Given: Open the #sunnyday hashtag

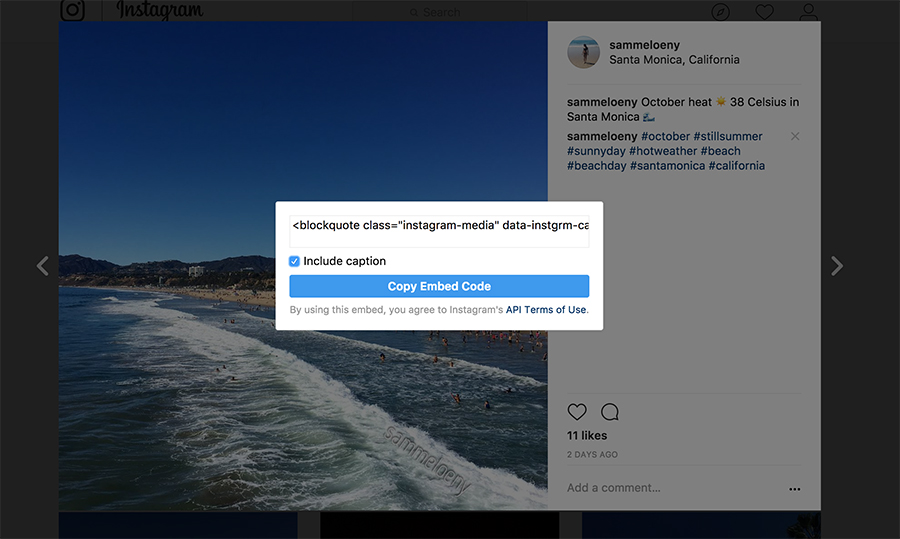Looking at the screenshot, I should pyautogui.click(x=596, y=151).
